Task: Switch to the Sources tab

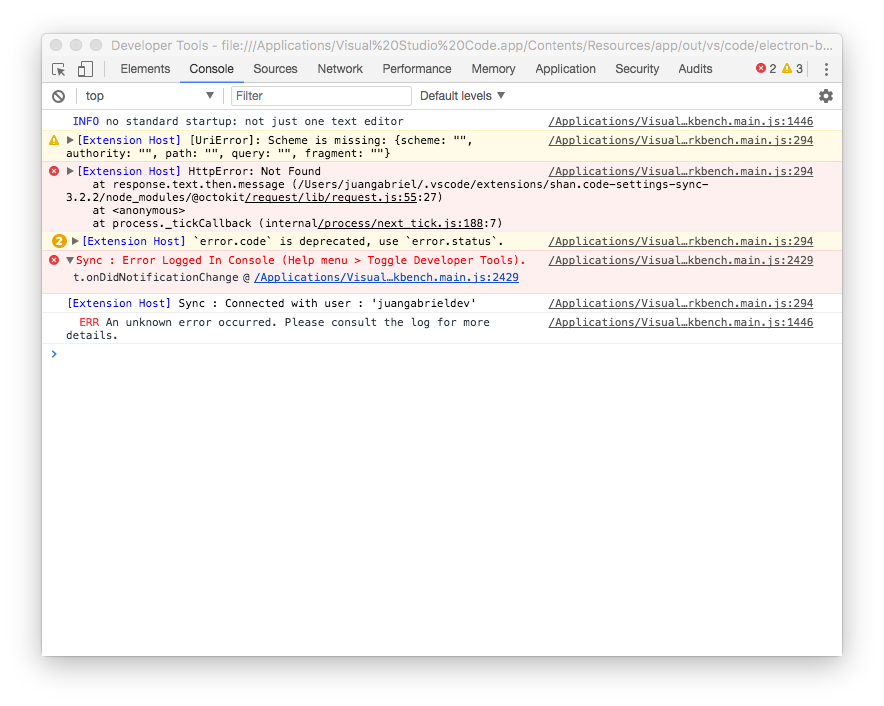Action: pyautogui.click(x=275, y=68)
